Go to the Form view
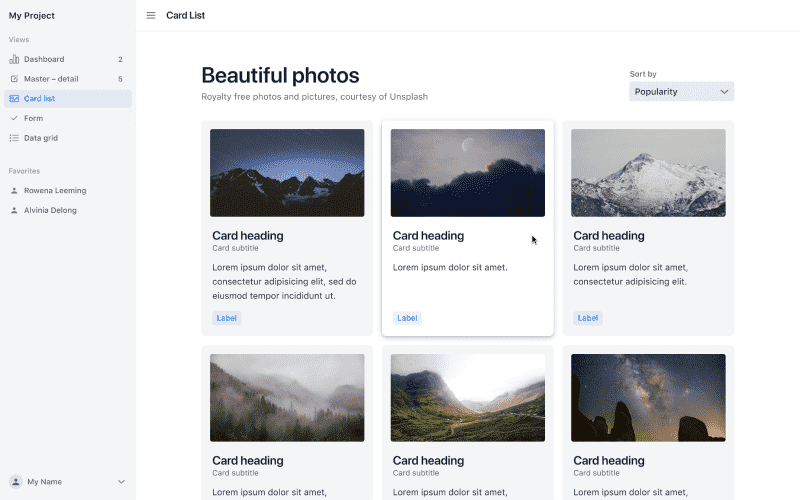This screenshot has height=500, width=800. click(34, 118)
